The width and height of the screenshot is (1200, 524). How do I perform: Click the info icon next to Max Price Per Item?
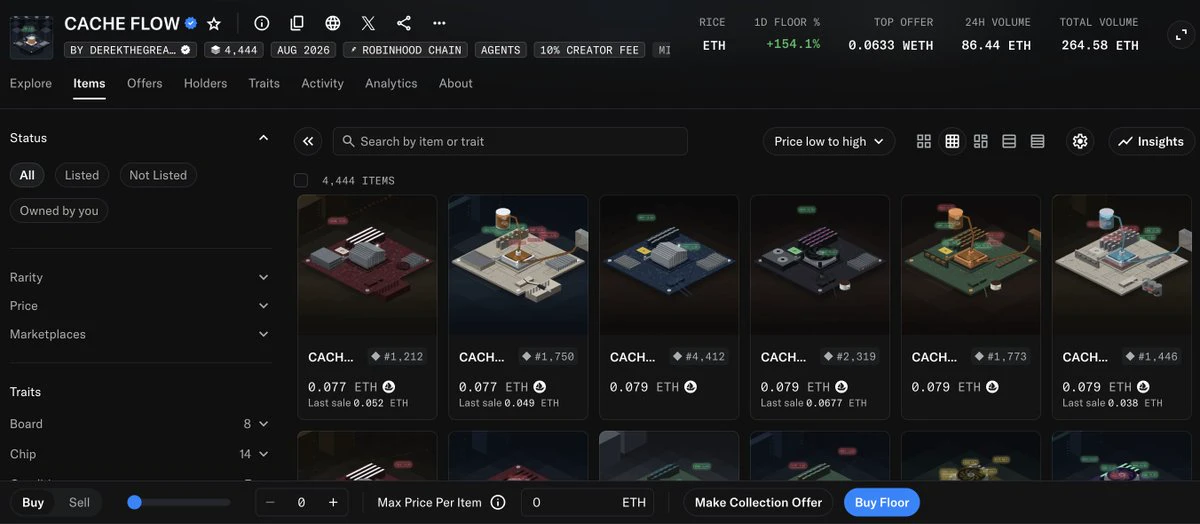(x=498, y=502)
